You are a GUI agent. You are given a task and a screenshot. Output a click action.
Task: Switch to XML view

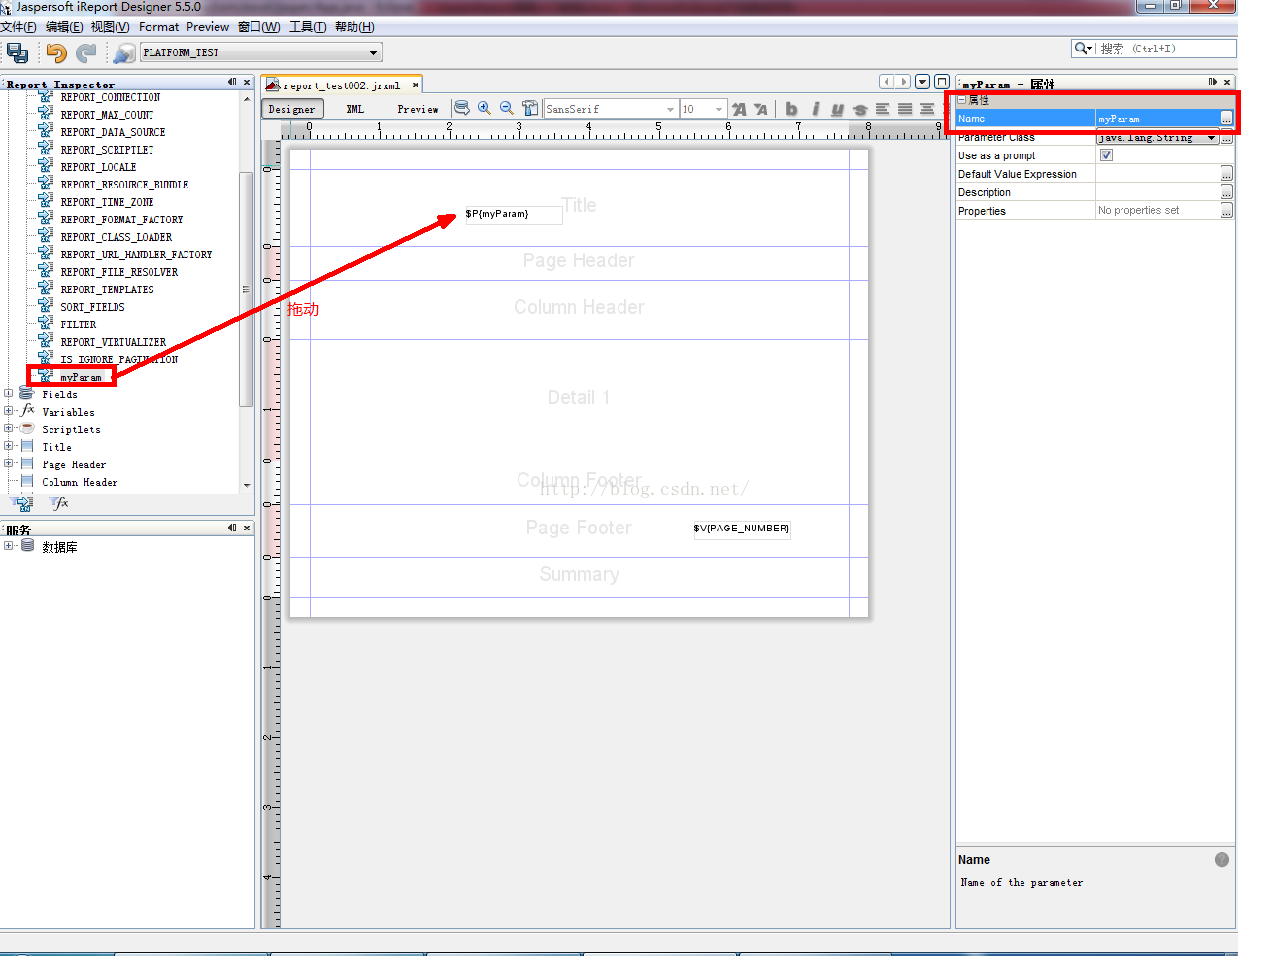coord(355,109)
